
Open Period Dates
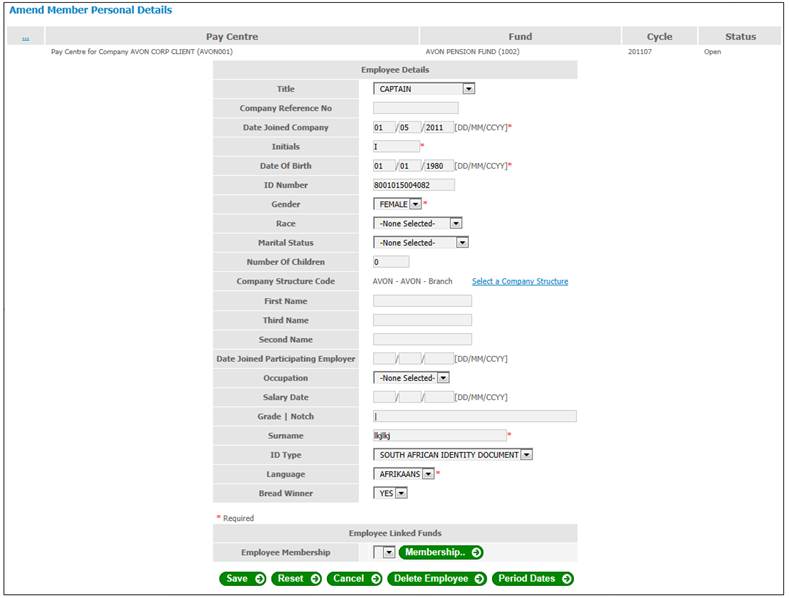[x=532, y=578]
